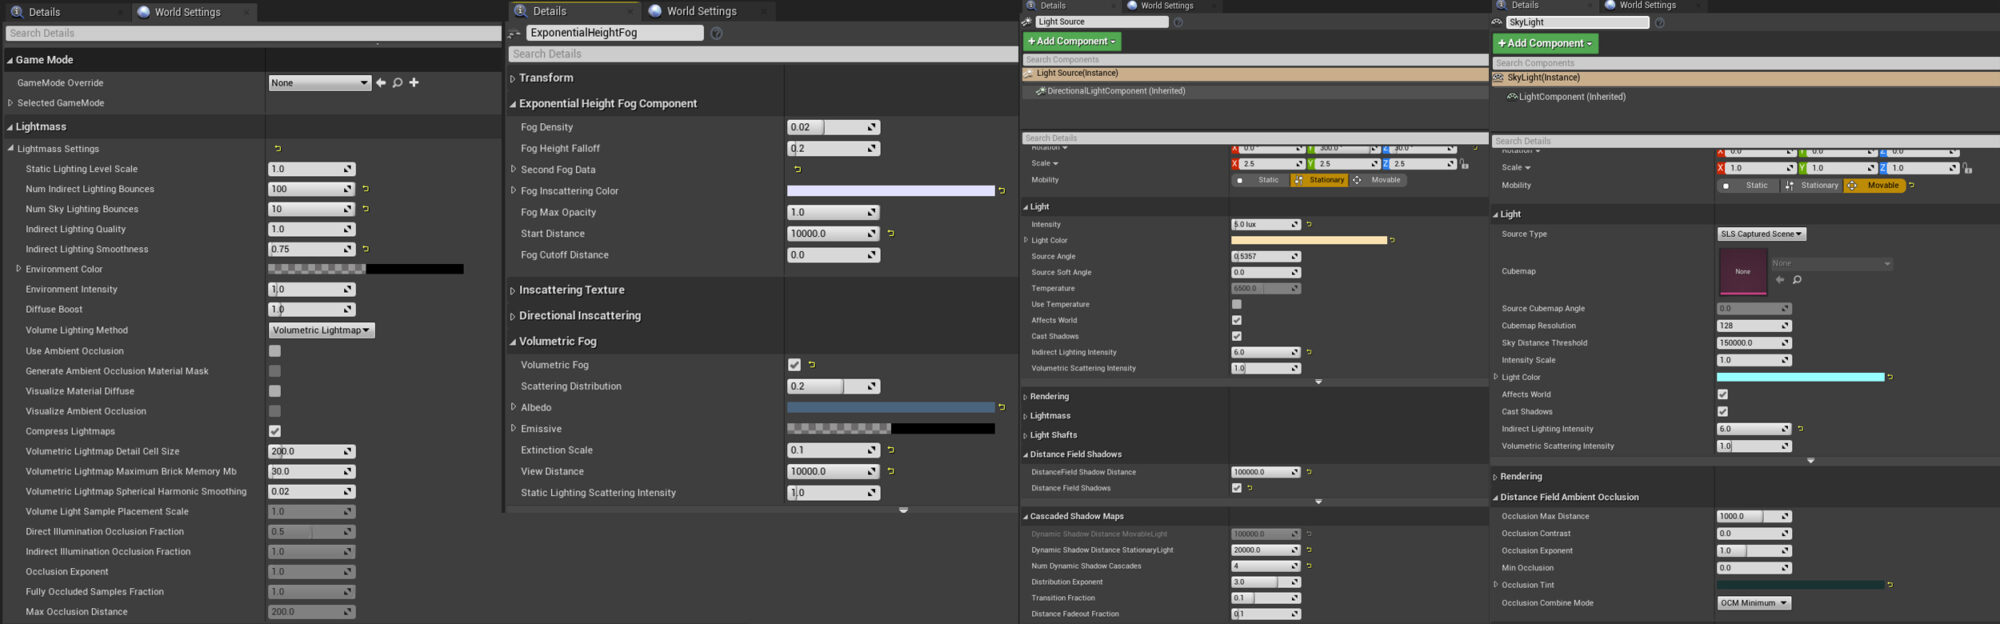Click the Cubemap None thumbnail
The height and width of the screenshot is (624, 2000).
[x=1743, y=272]
